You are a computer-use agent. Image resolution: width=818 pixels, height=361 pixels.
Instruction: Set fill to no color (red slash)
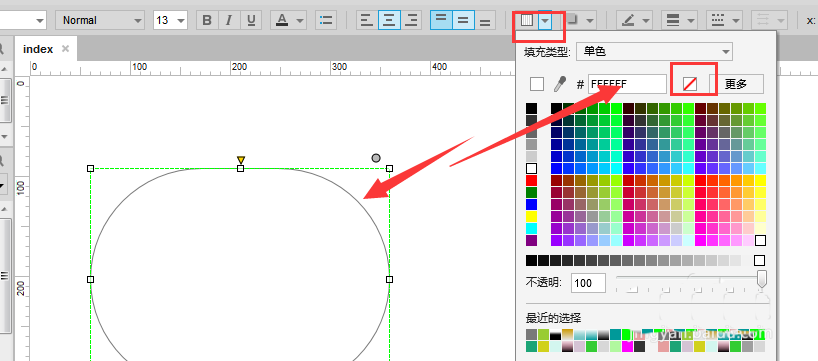pyautogui.click(x=690, y=84)
